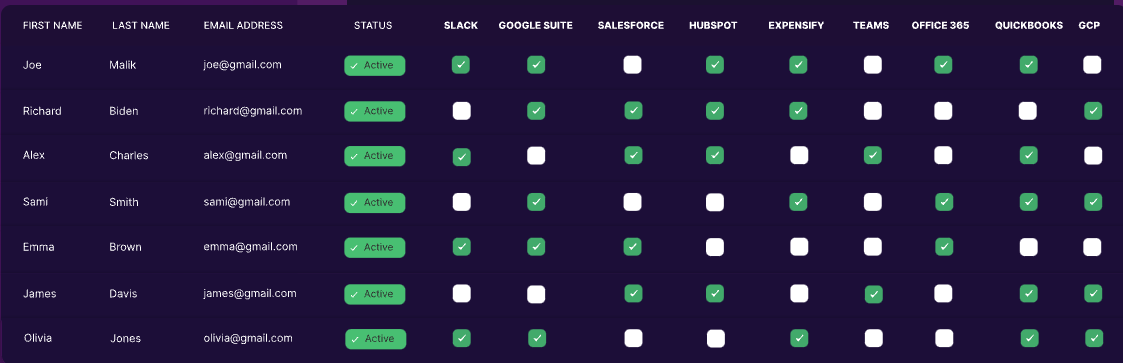Enable Google Suite for Alex Charles

tap(536, 155)
